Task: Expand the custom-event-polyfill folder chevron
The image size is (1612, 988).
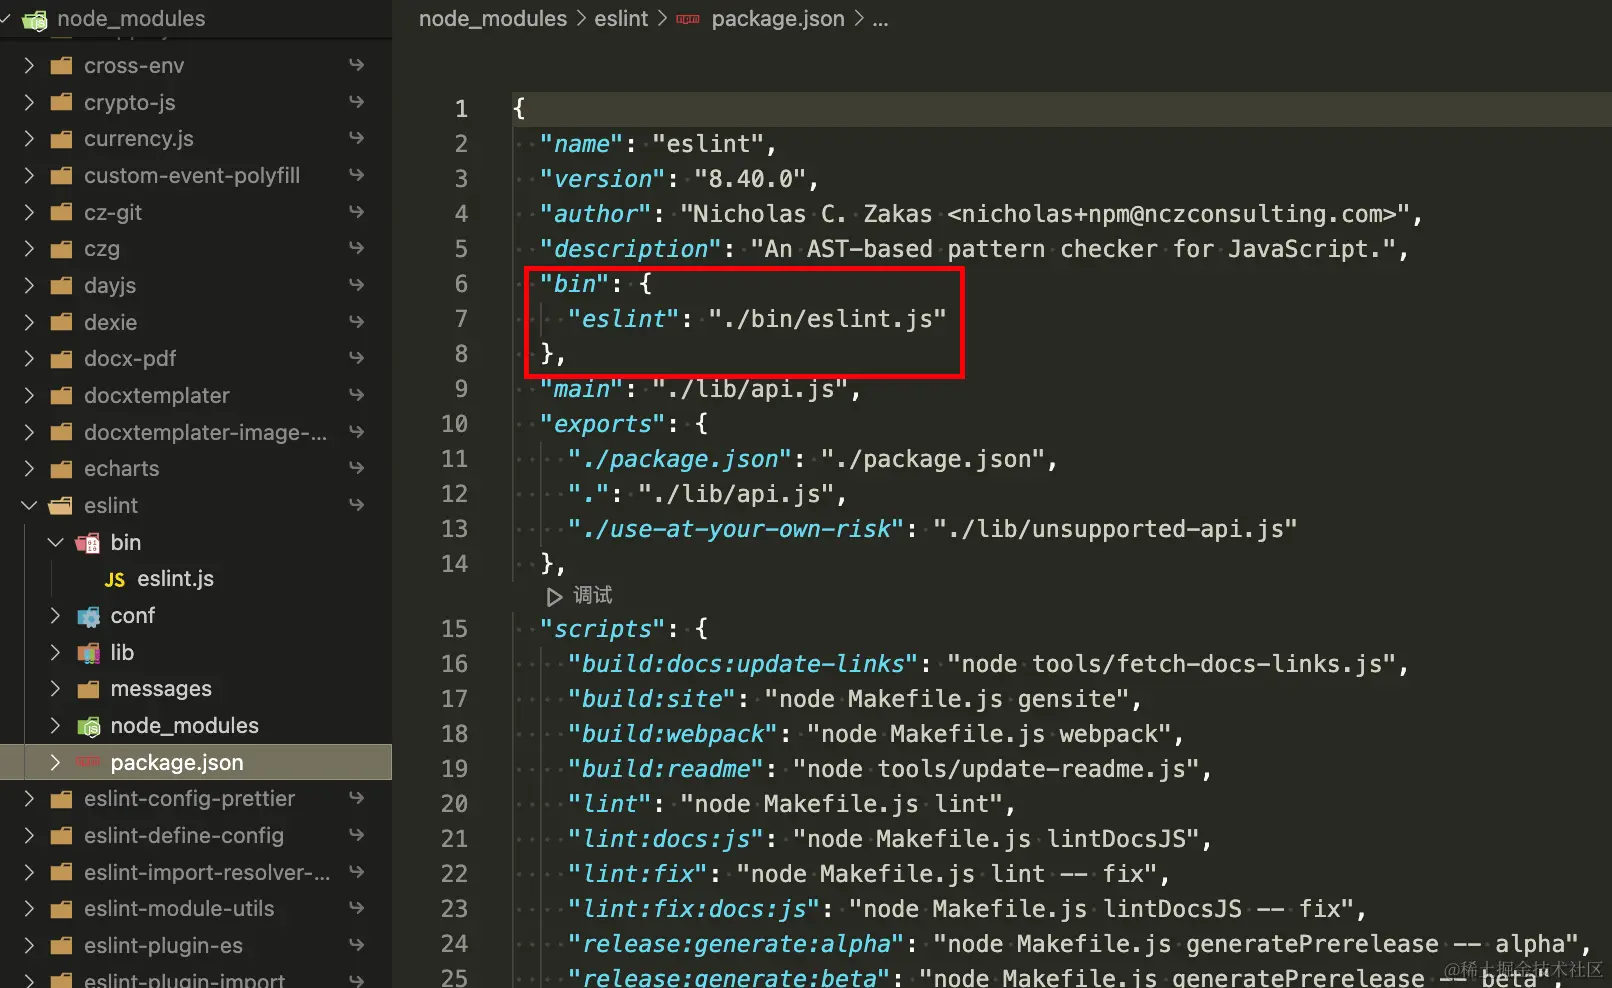Action: click(29, 175)
